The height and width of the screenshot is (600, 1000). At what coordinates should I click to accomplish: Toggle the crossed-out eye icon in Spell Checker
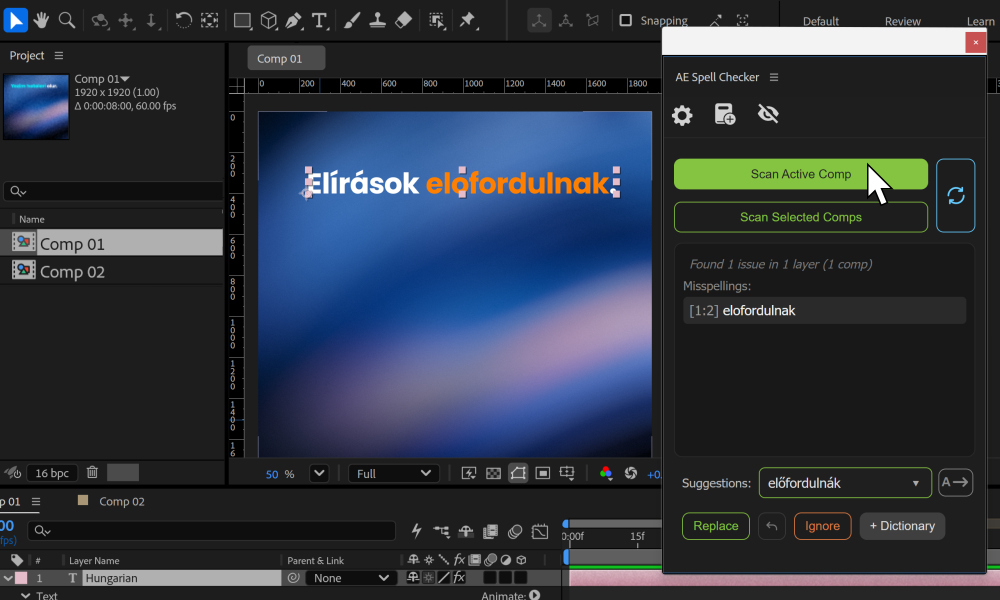pyautogui.click(x=768, y=114)
